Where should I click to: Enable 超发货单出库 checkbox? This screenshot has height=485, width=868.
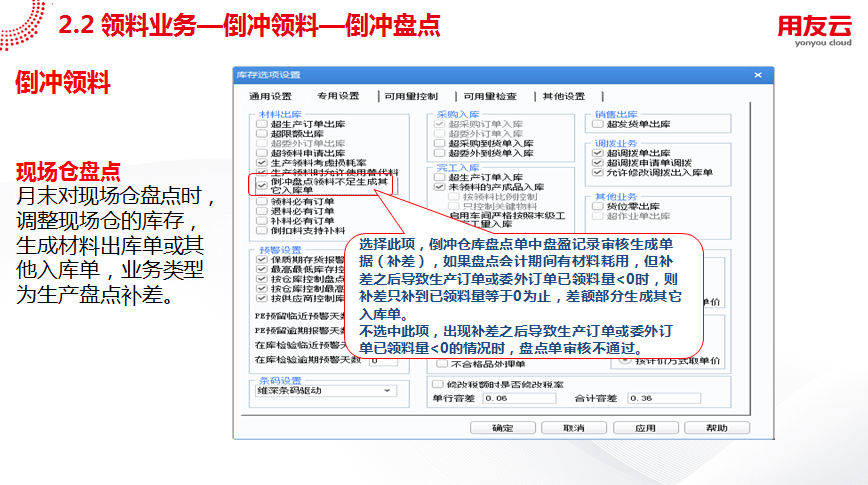[597, 124]
